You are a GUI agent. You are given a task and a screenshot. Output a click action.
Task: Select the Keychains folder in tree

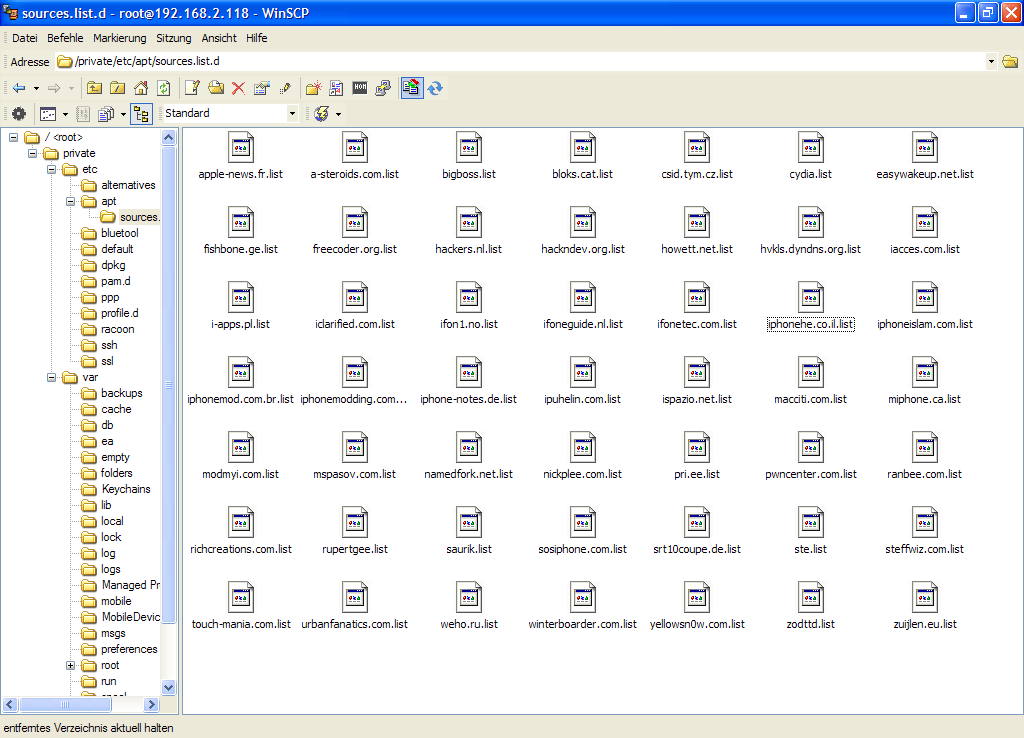[x=125, y=489]
